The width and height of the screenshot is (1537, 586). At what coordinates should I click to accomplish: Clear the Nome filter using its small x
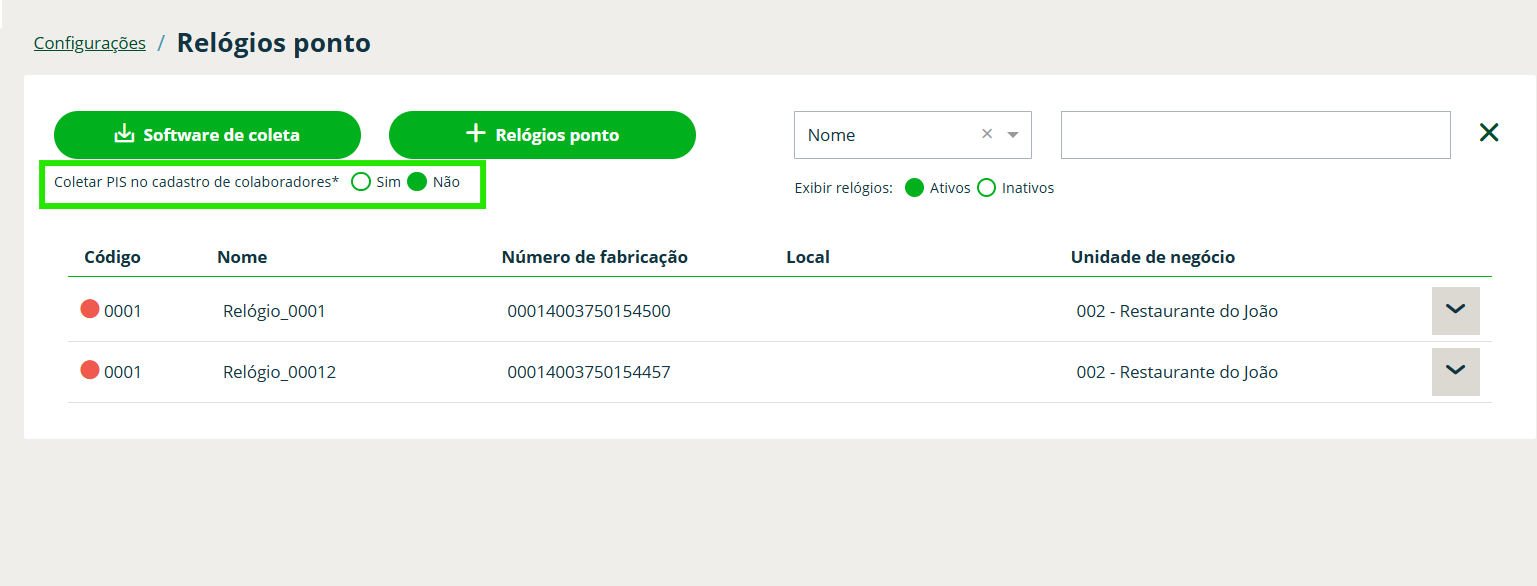coord(987,134)
